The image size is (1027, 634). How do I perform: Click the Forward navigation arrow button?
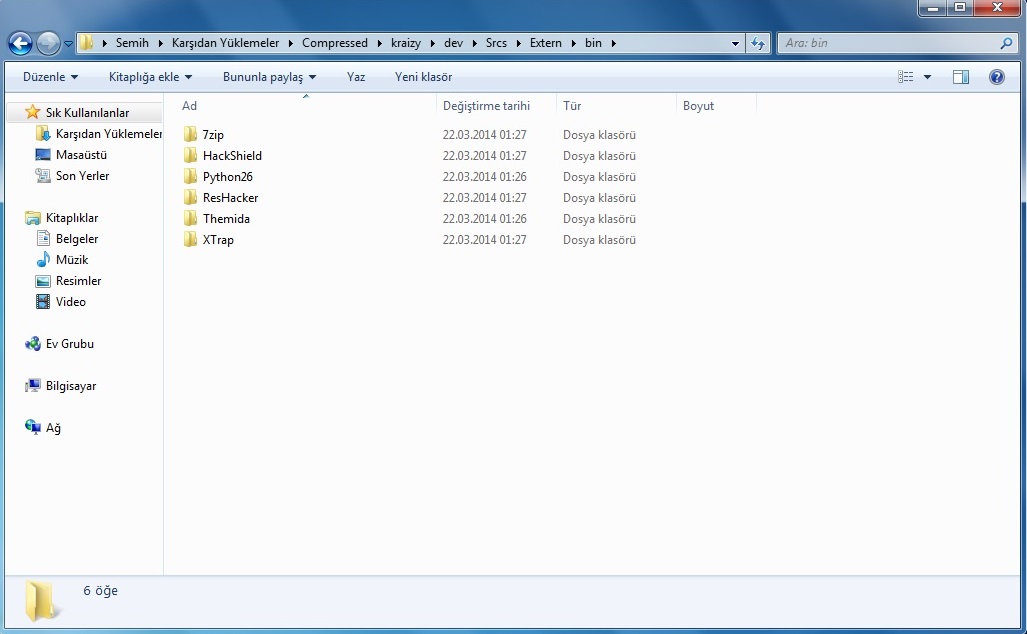tap(48, 43)
